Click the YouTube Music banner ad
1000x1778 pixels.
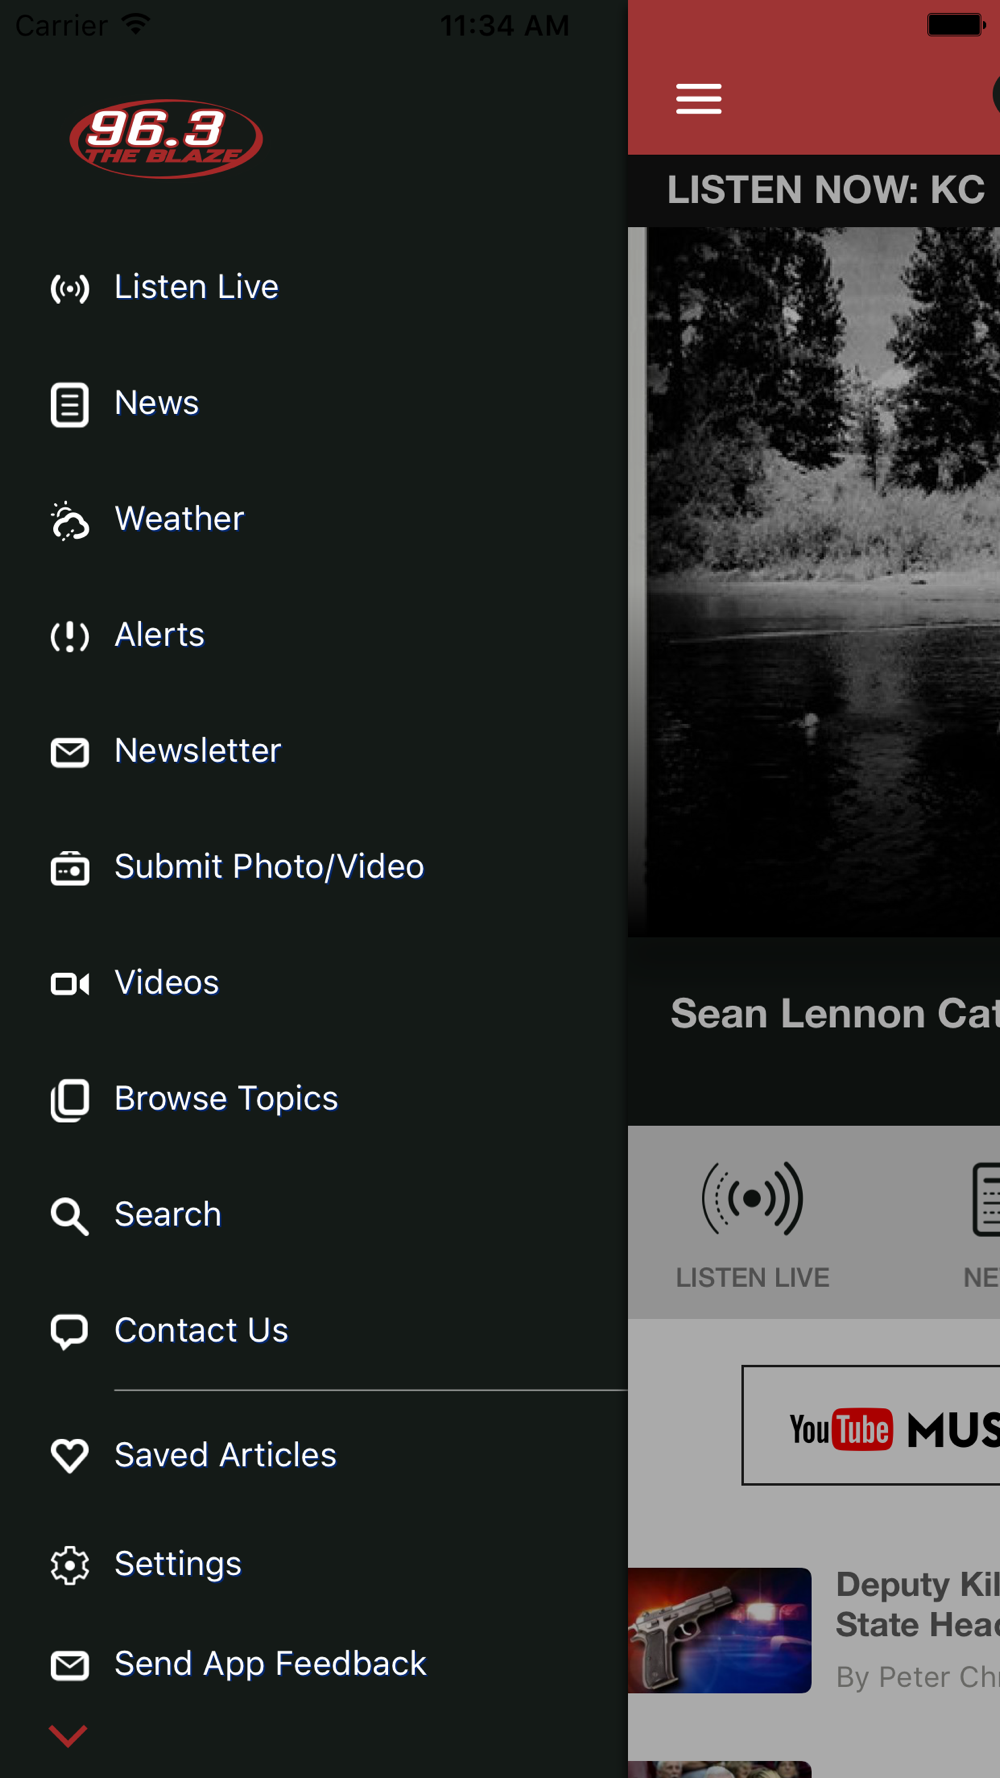(x=872, y=1426)
